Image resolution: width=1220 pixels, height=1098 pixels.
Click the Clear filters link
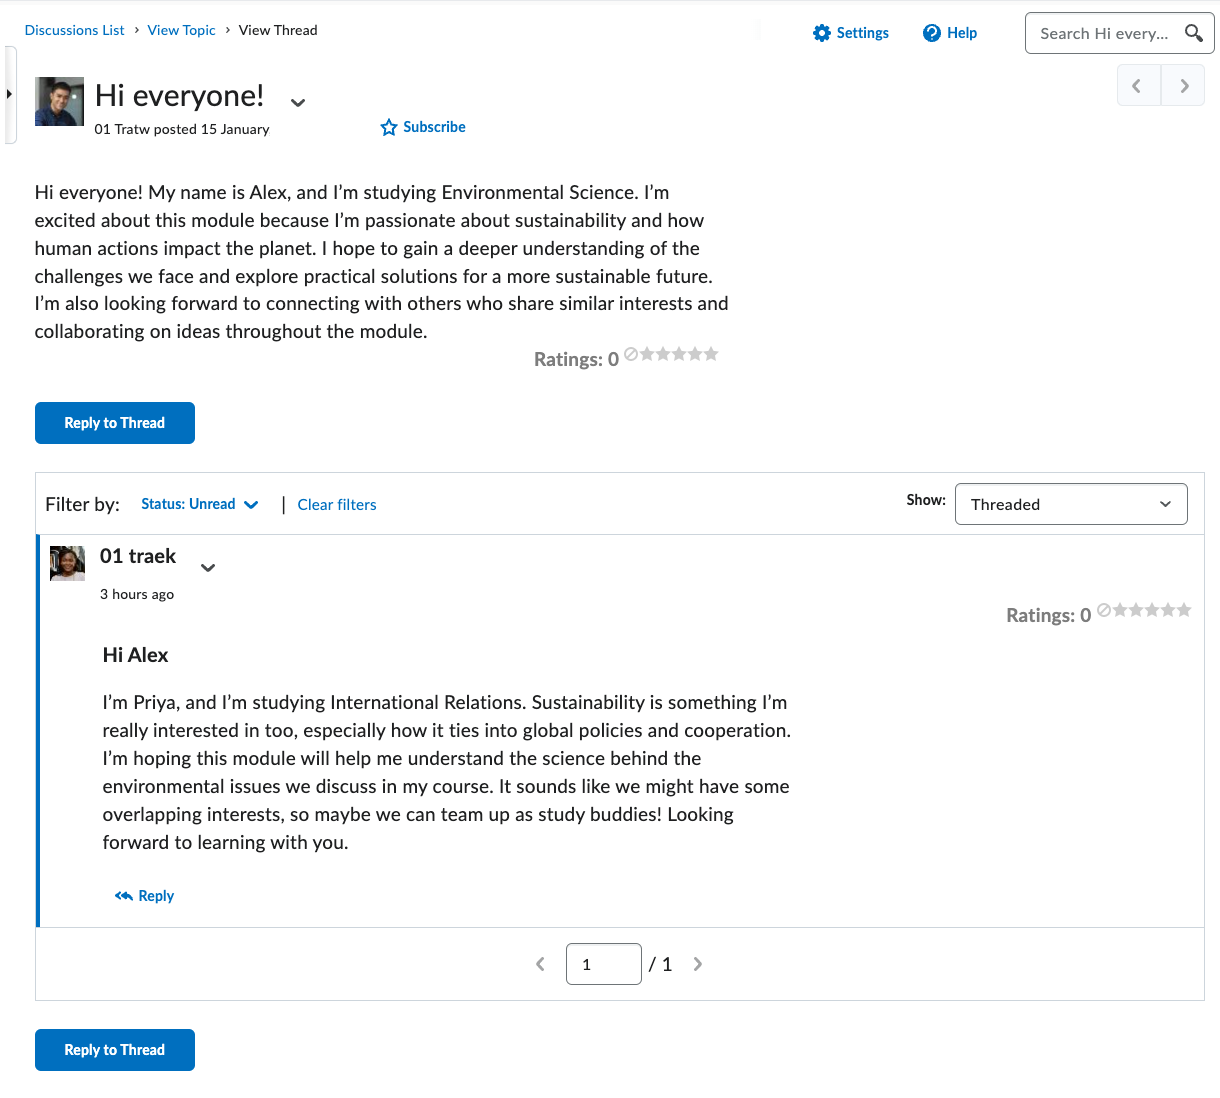point(337,504)
